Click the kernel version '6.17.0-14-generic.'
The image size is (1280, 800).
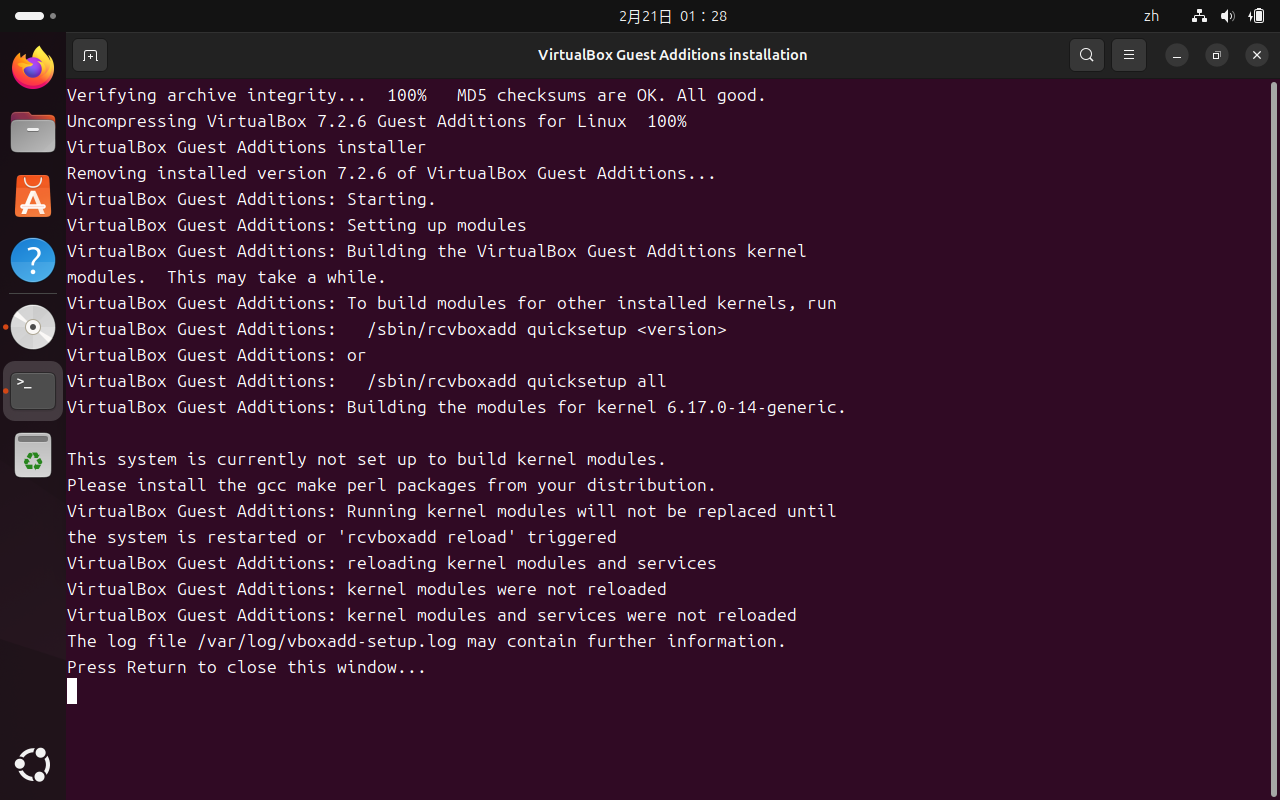[x=757, y=408]
